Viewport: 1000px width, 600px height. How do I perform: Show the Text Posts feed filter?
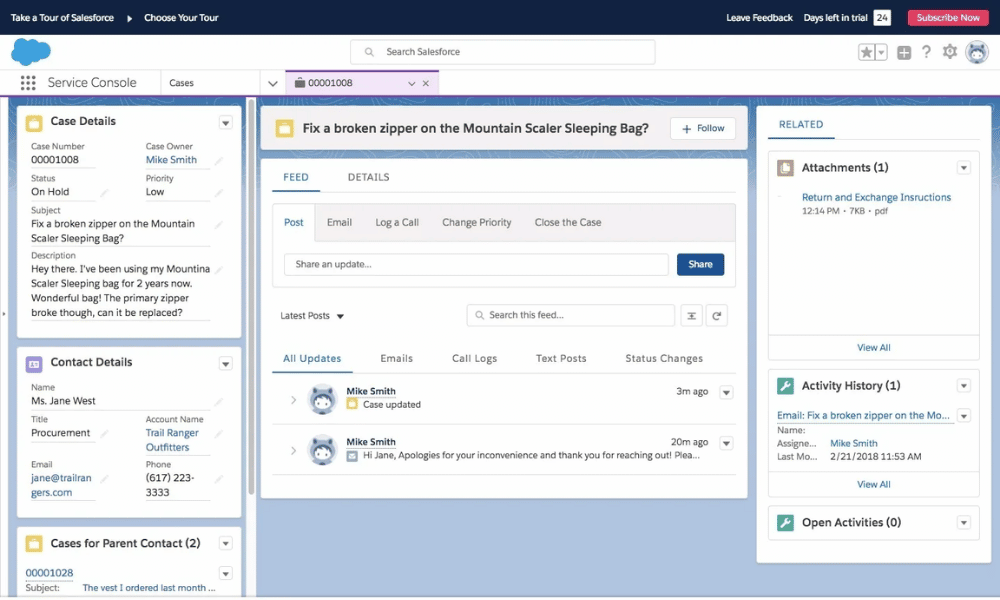[561, 358]
